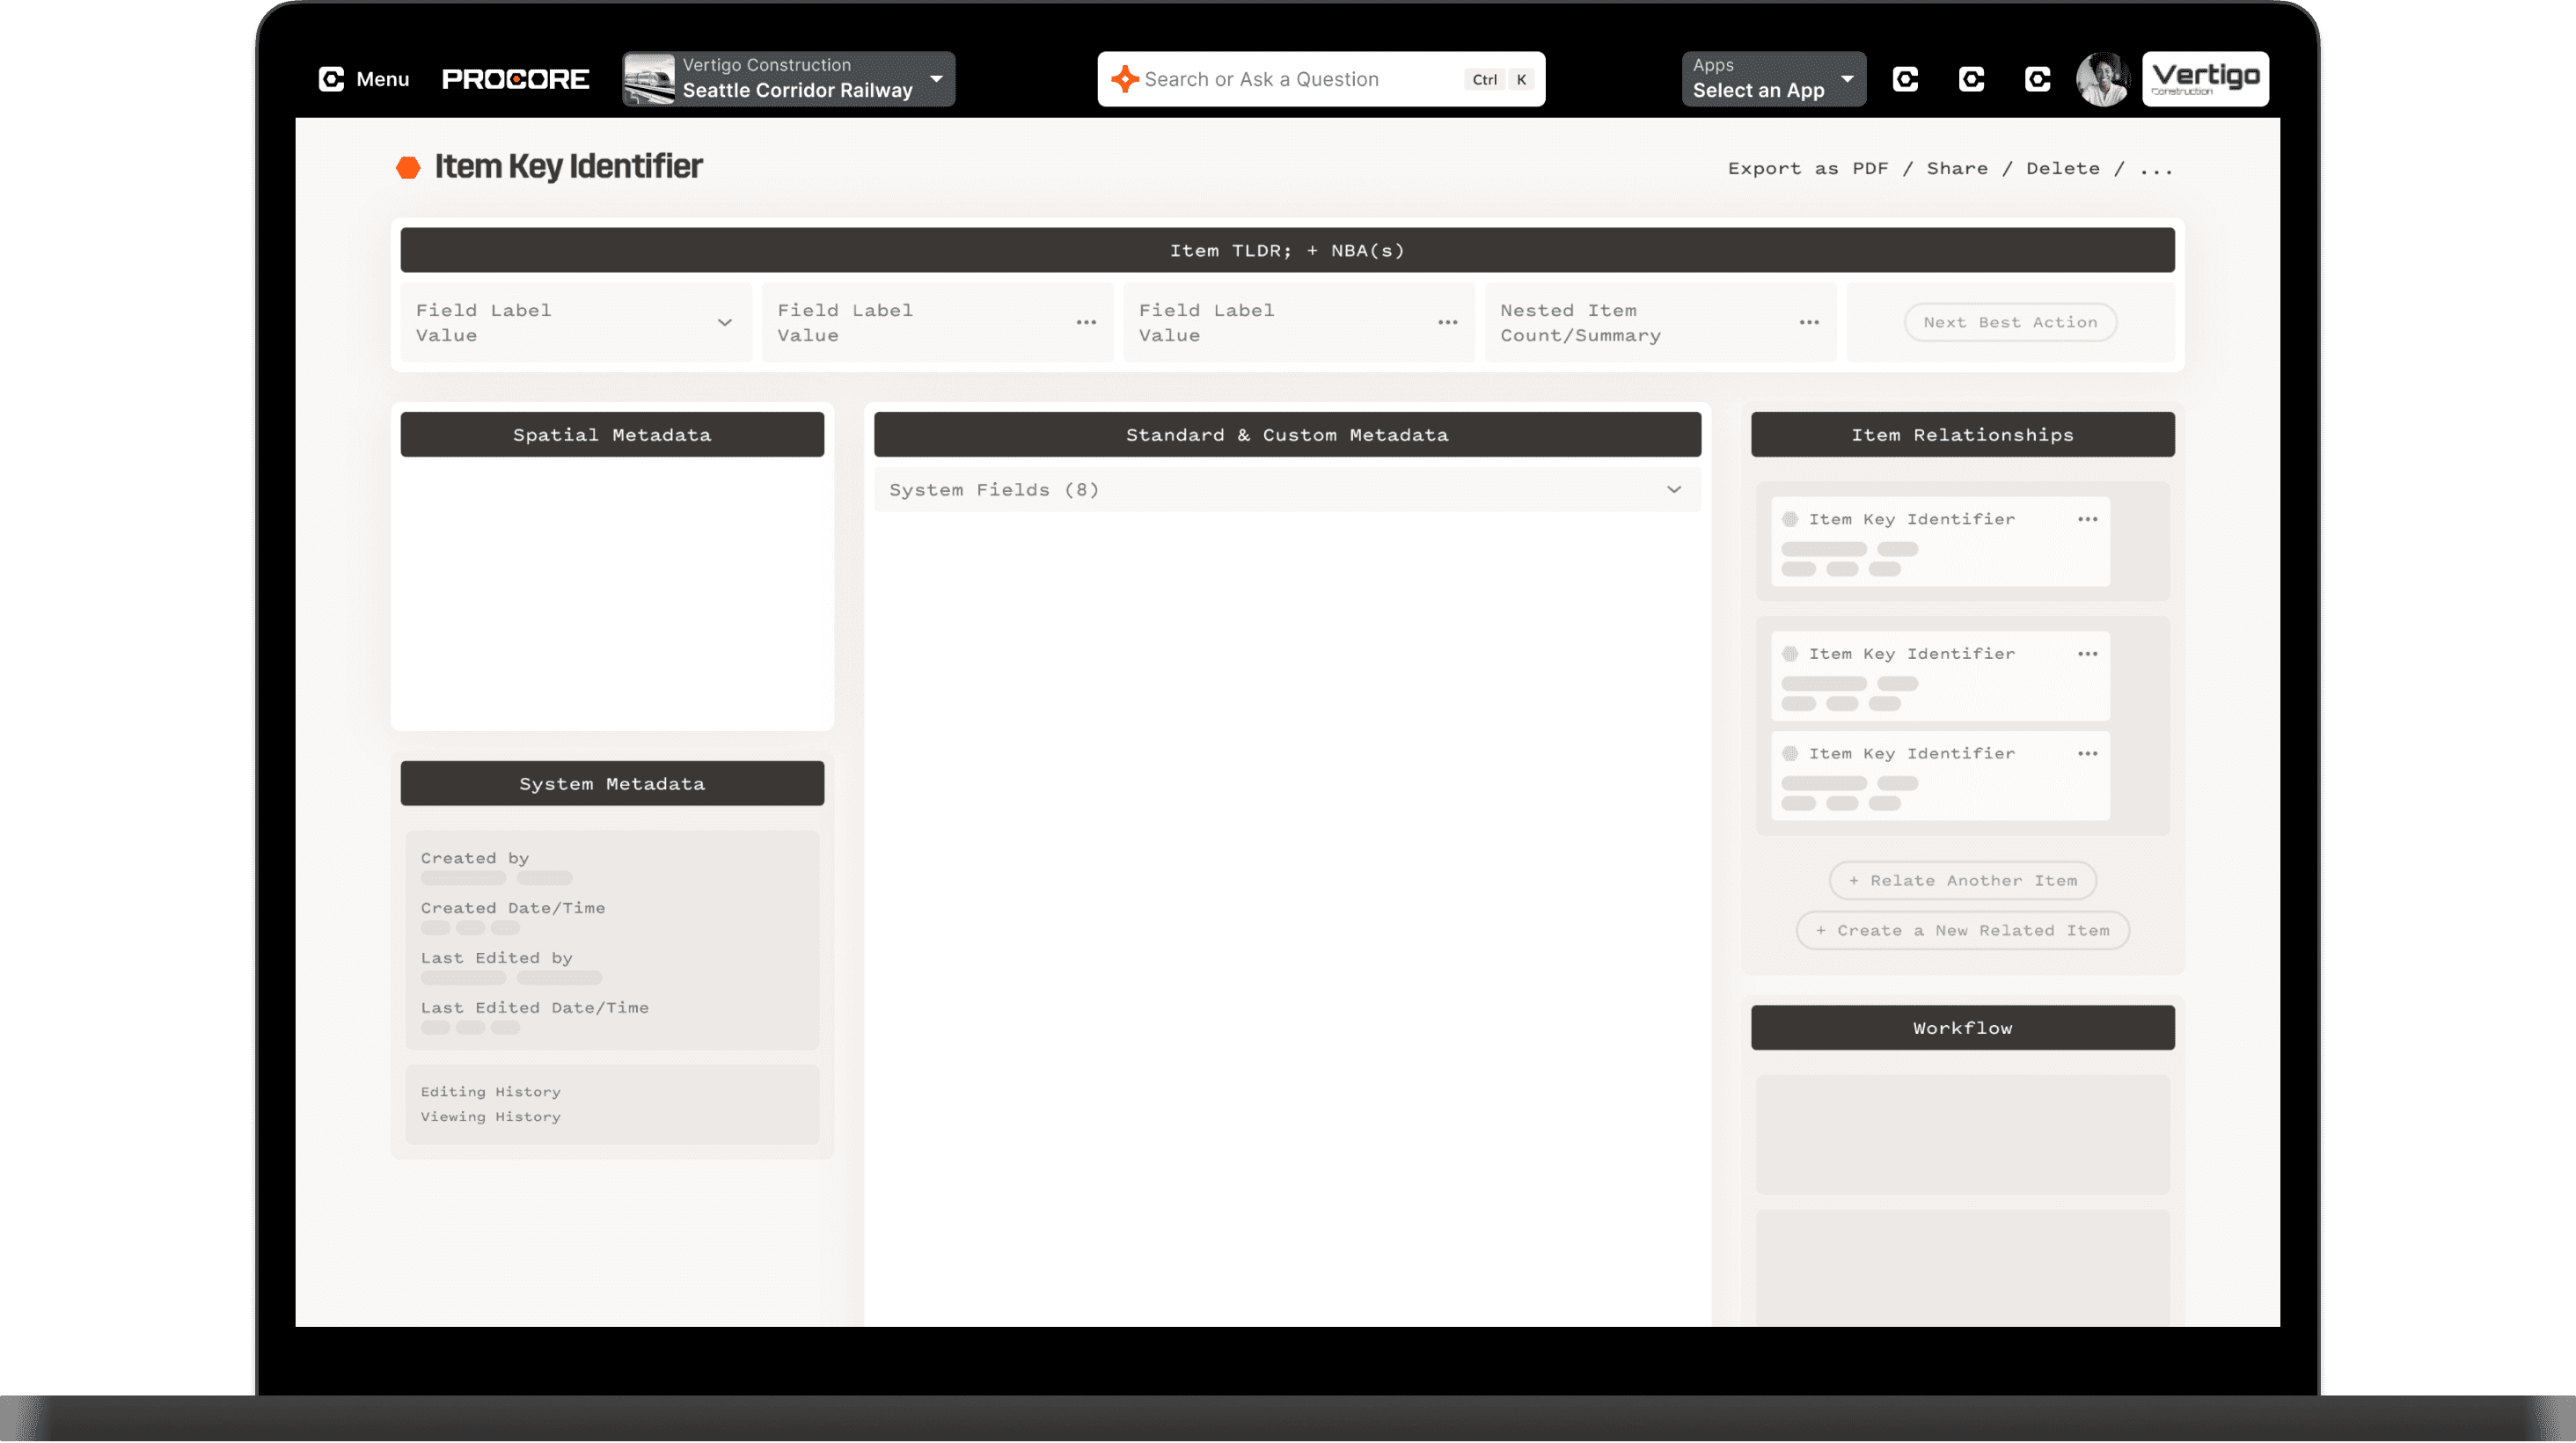Open the Editing History link

click(490, 1091)
